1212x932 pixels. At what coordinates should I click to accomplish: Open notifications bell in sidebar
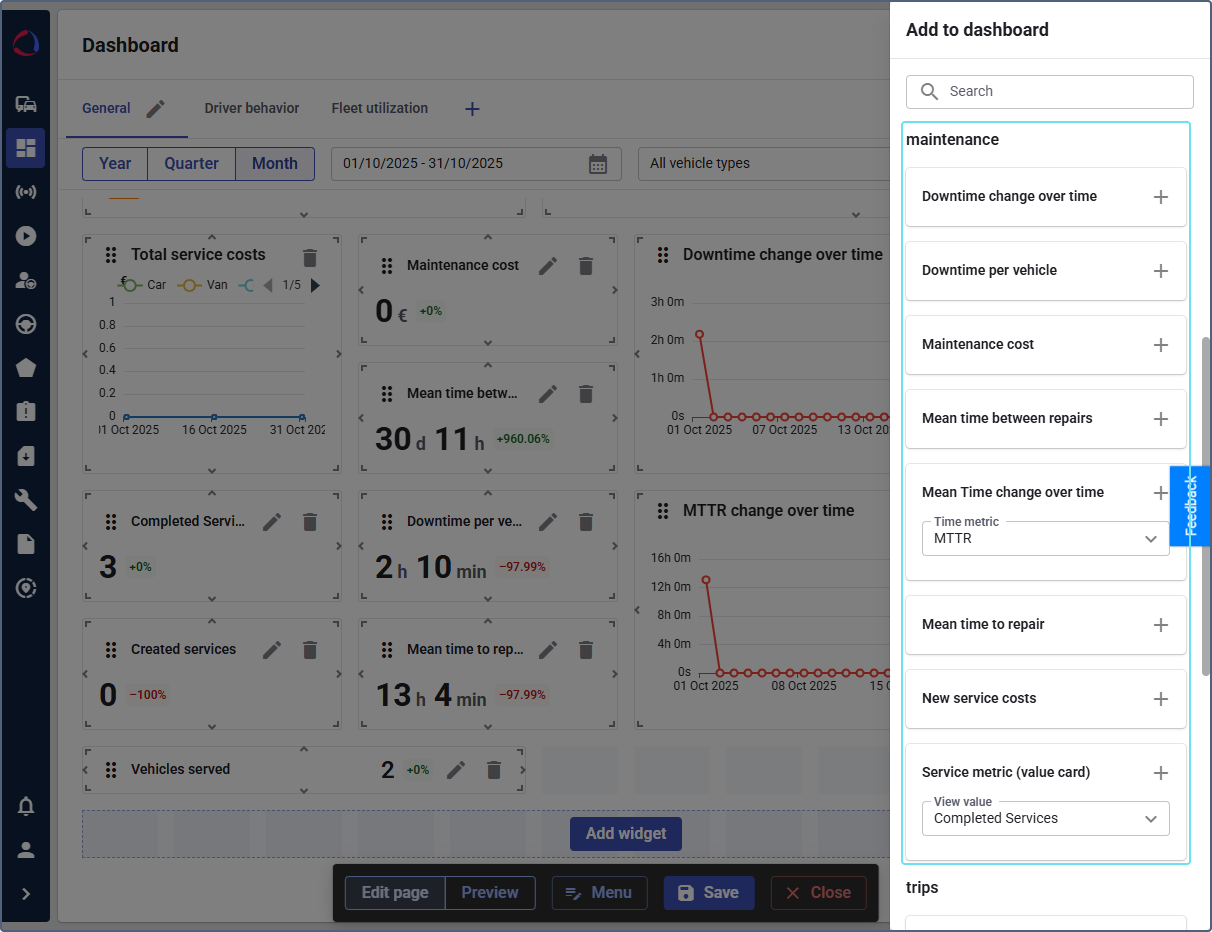26,806
